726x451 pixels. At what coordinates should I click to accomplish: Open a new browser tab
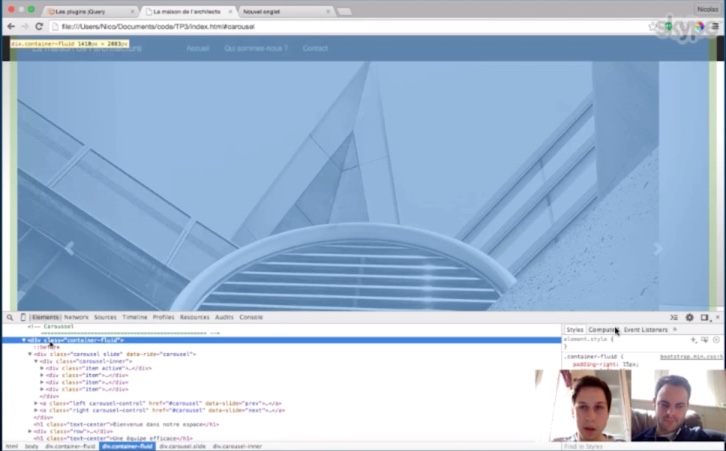pos(344,12)
